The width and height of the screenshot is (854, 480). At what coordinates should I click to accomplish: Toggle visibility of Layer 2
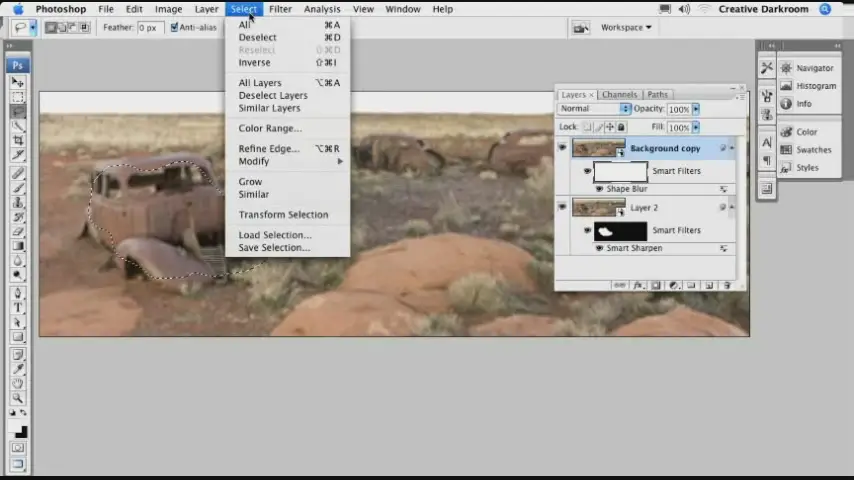coord(562,207)
